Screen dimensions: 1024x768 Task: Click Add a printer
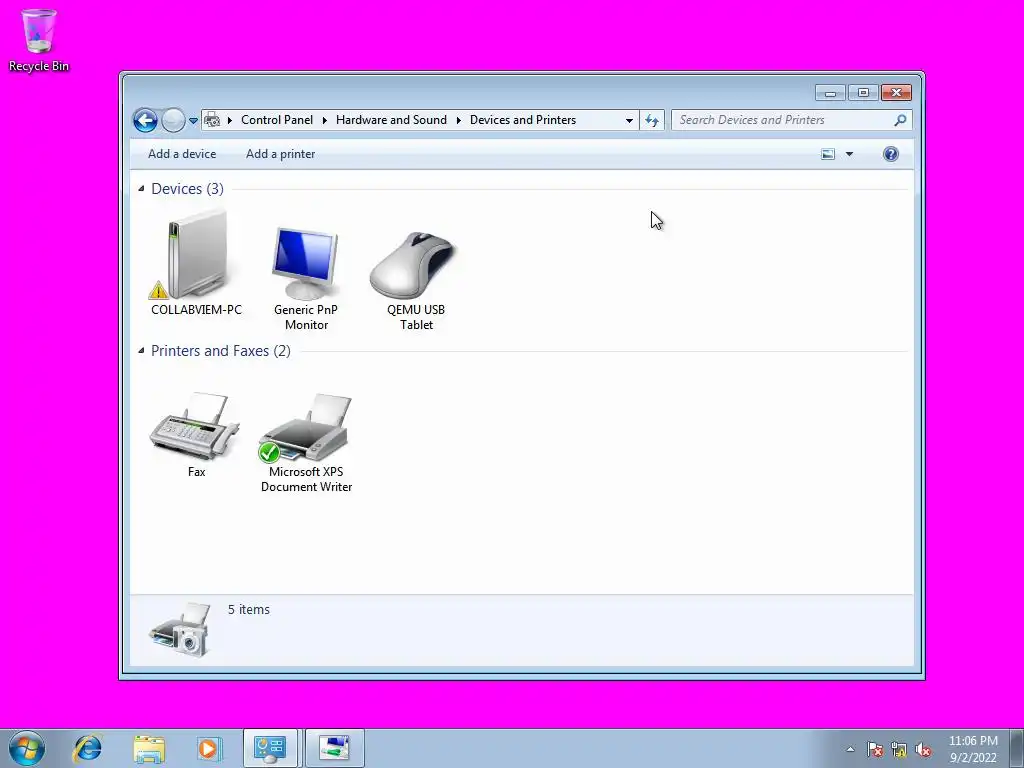tap(280, 154)
